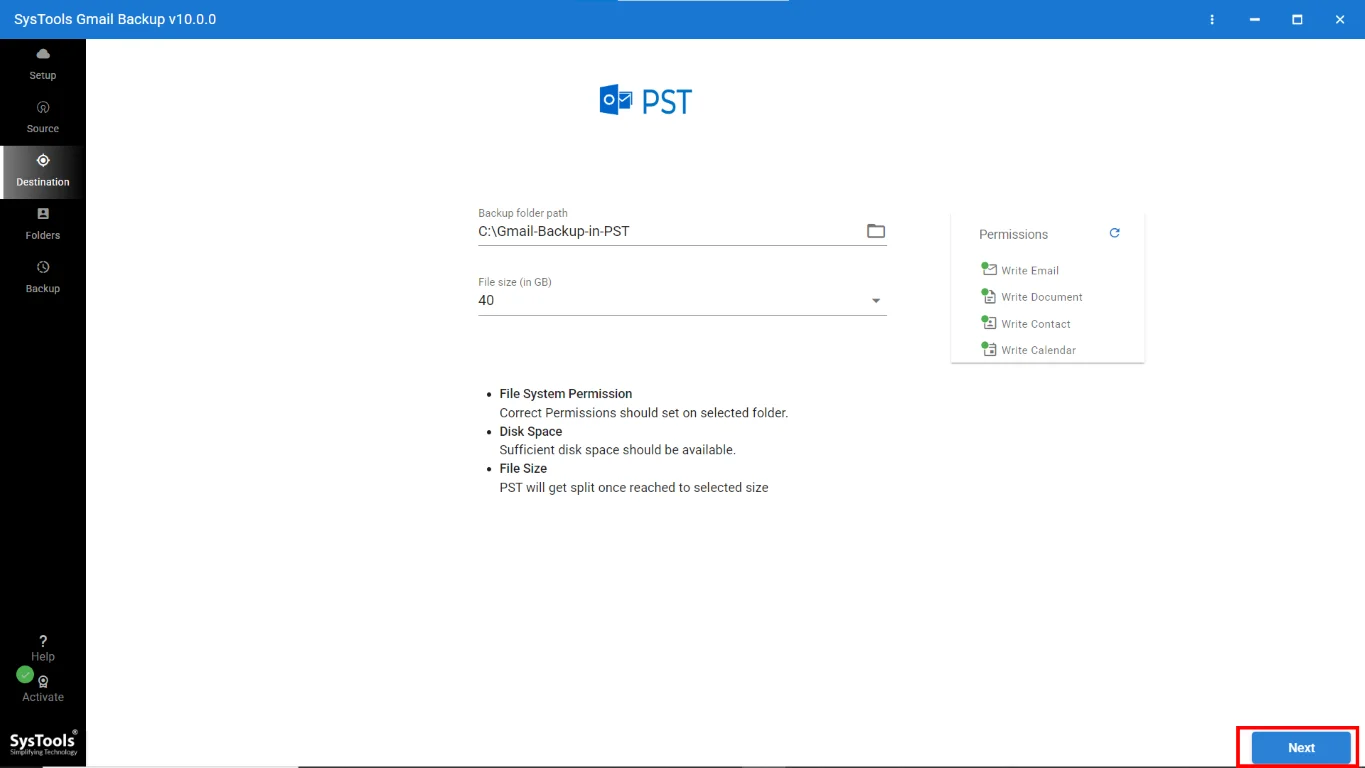Click the Write Document permission icon
Image resolution: width=1365 pixels, height=768 pixels.
coord(989,296)
